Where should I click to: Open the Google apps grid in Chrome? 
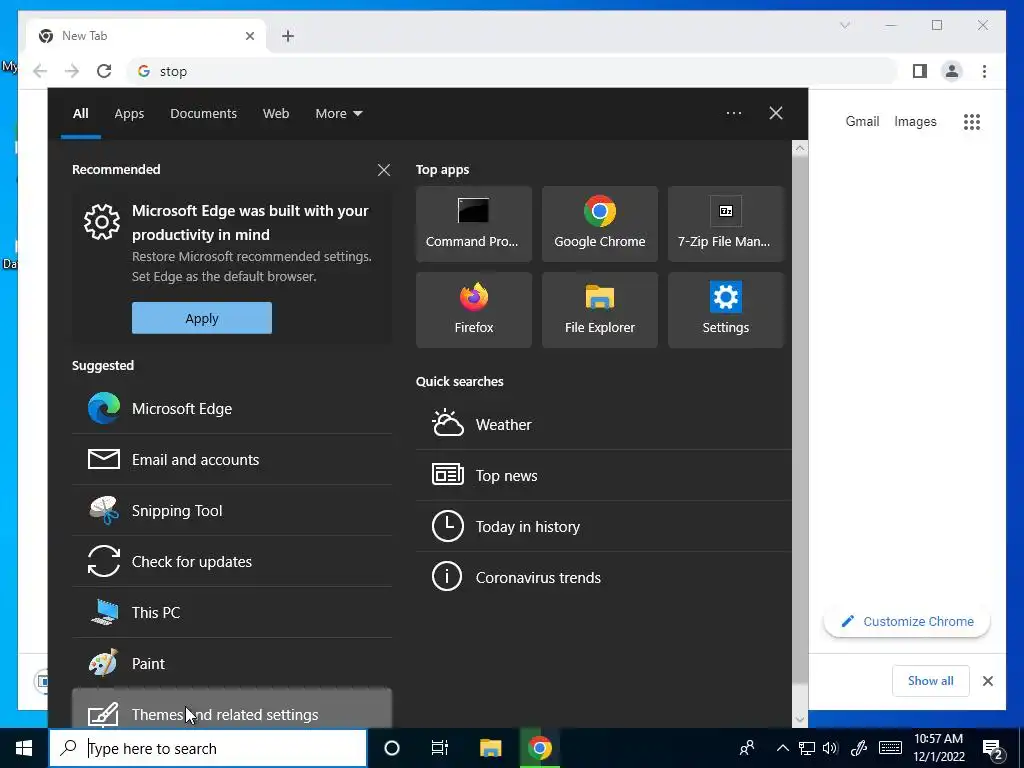coord(972,121)
